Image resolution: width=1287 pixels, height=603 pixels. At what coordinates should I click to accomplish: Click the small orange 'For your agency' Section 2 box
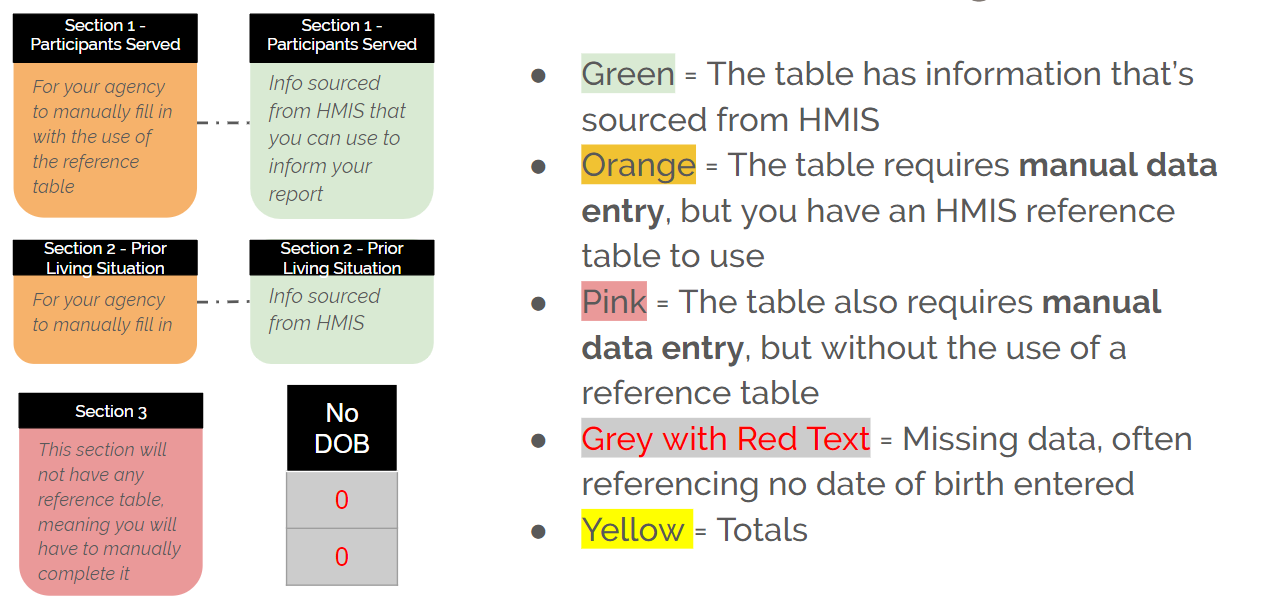point(105,320)
